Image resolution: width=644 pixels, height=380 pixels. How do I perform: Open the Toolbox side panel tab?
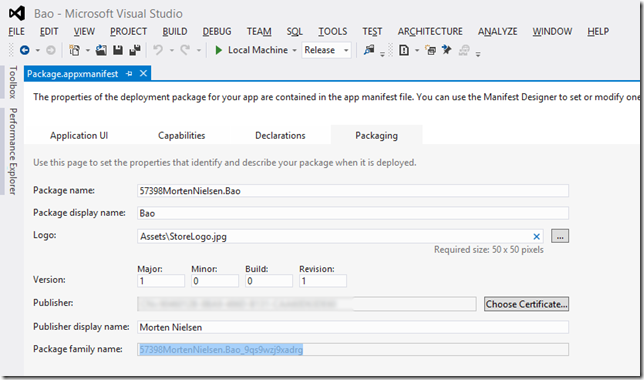point(13,83)
